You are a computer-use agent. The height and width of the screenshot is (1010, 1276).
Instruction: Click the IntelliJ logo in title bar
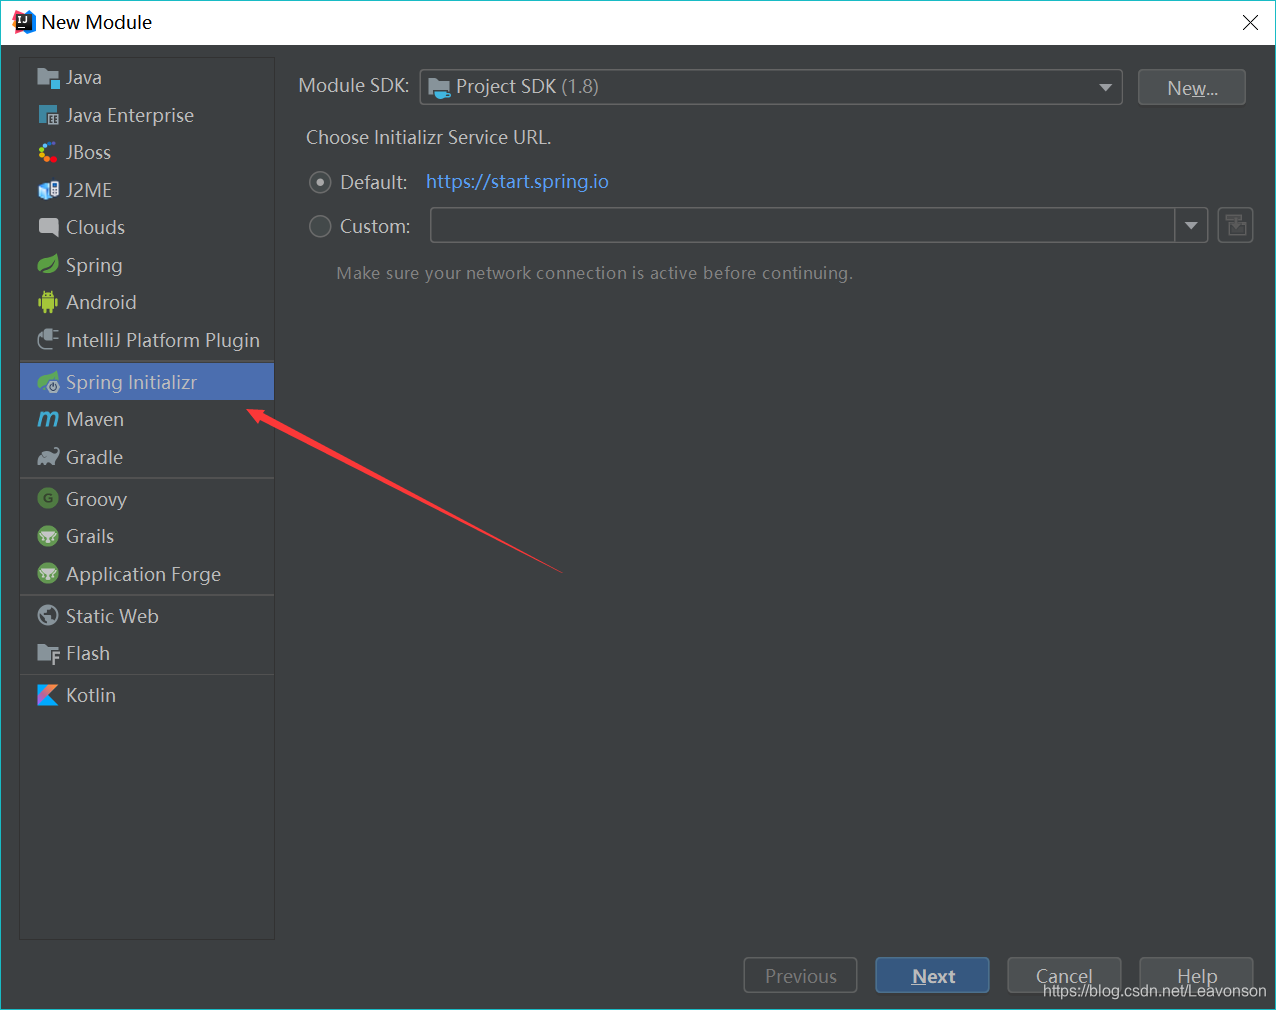pyautogui.click(x=24, y=22)
